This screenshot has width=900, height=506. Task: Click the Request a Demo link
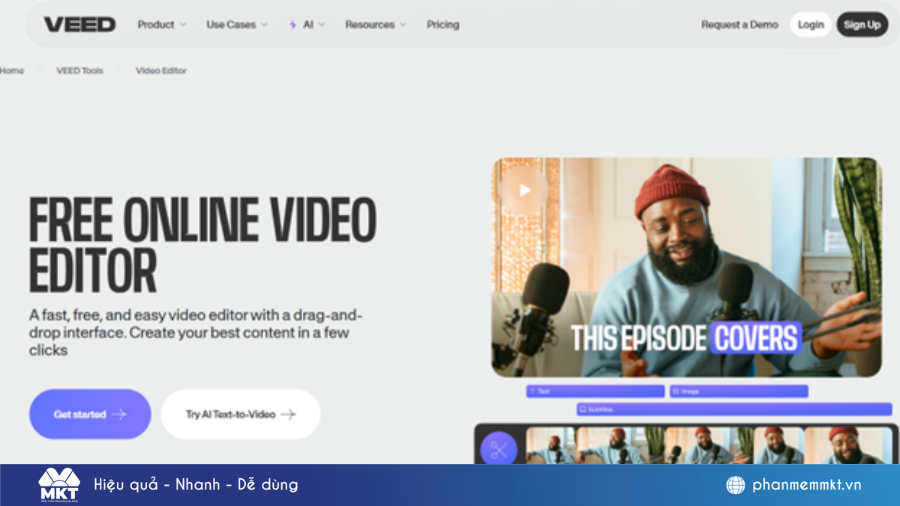(739, 25)
